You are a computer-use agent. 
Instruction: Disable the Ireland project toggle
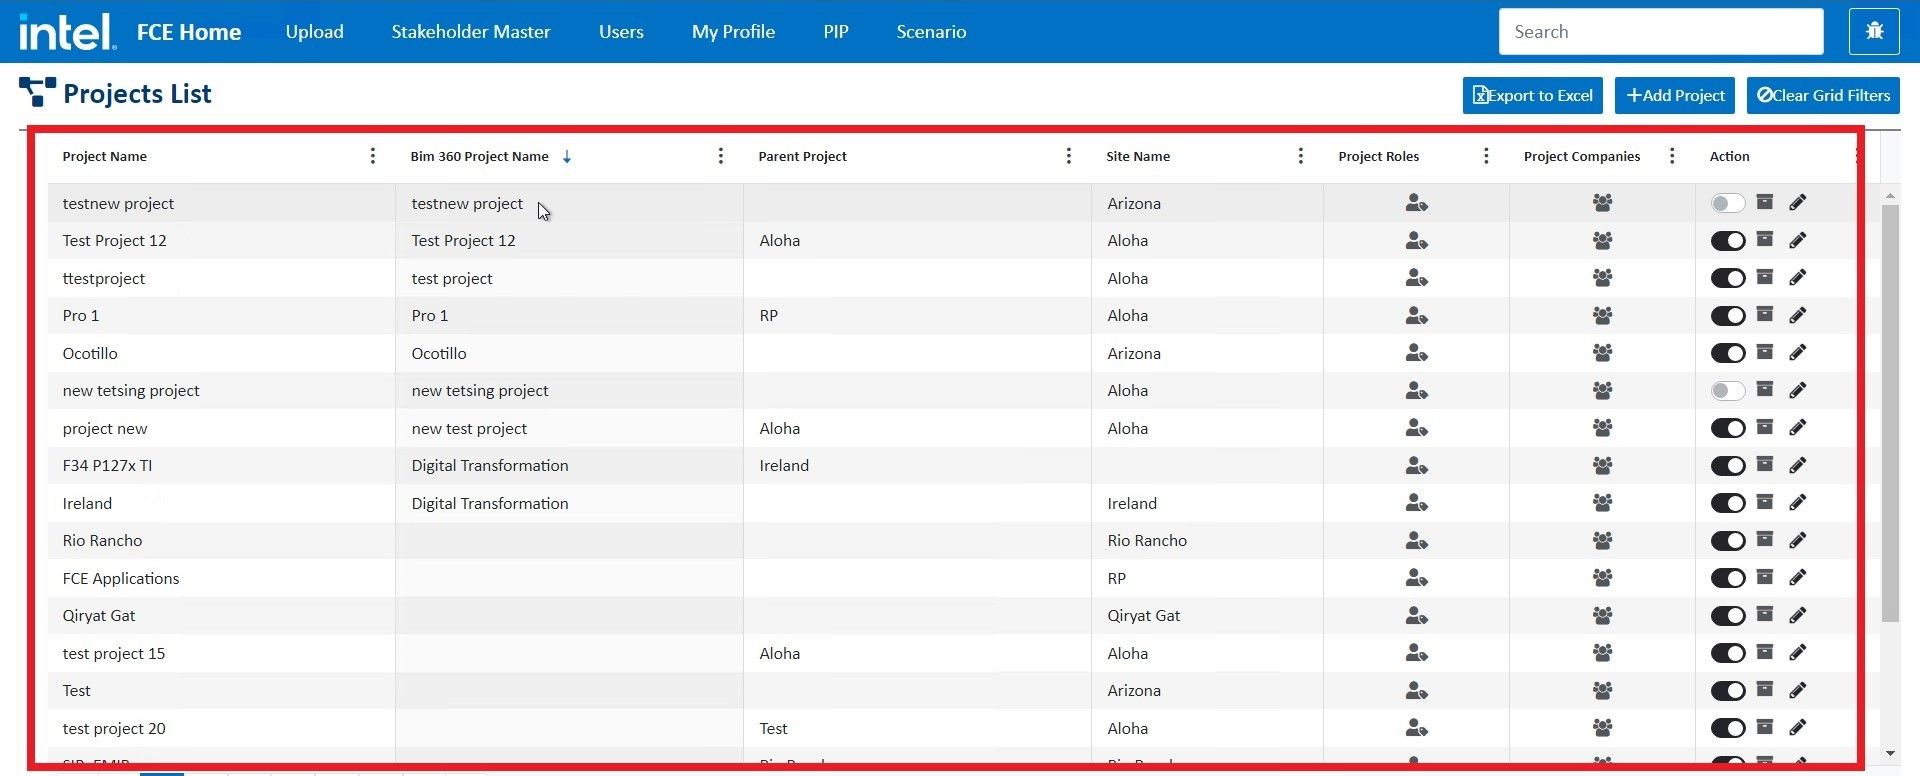click(x=1727, y=504)
